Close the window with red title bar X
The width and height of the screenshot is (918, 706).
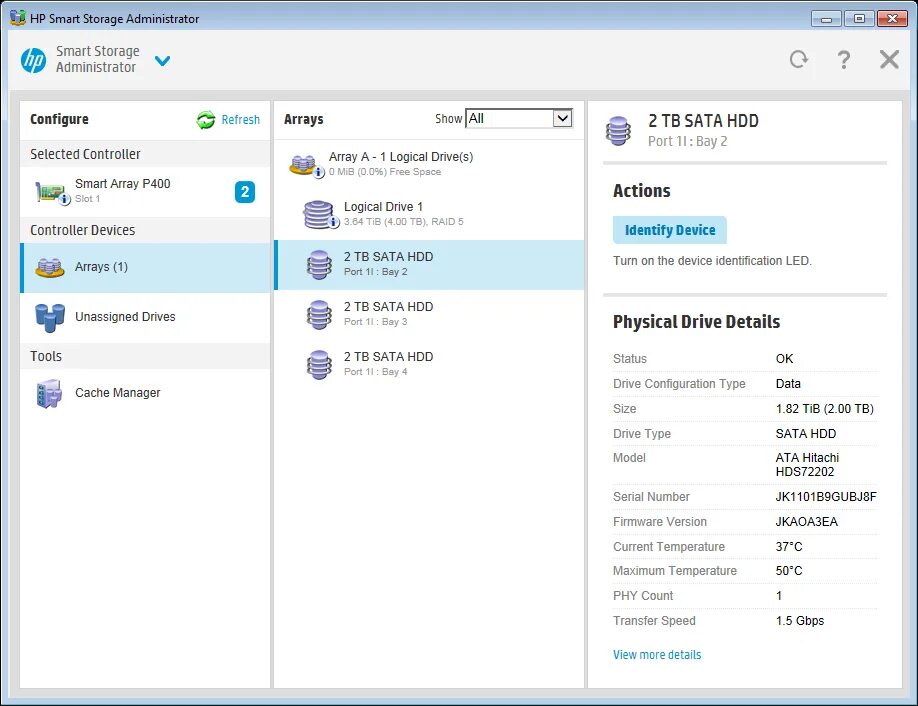point(892,19)
